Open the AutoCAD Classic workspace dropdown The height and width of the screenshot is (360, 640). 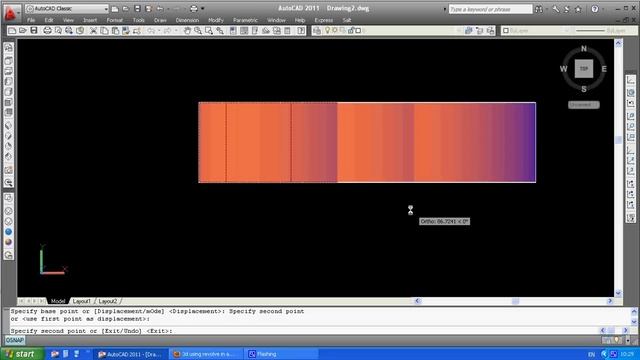(67, 9)
